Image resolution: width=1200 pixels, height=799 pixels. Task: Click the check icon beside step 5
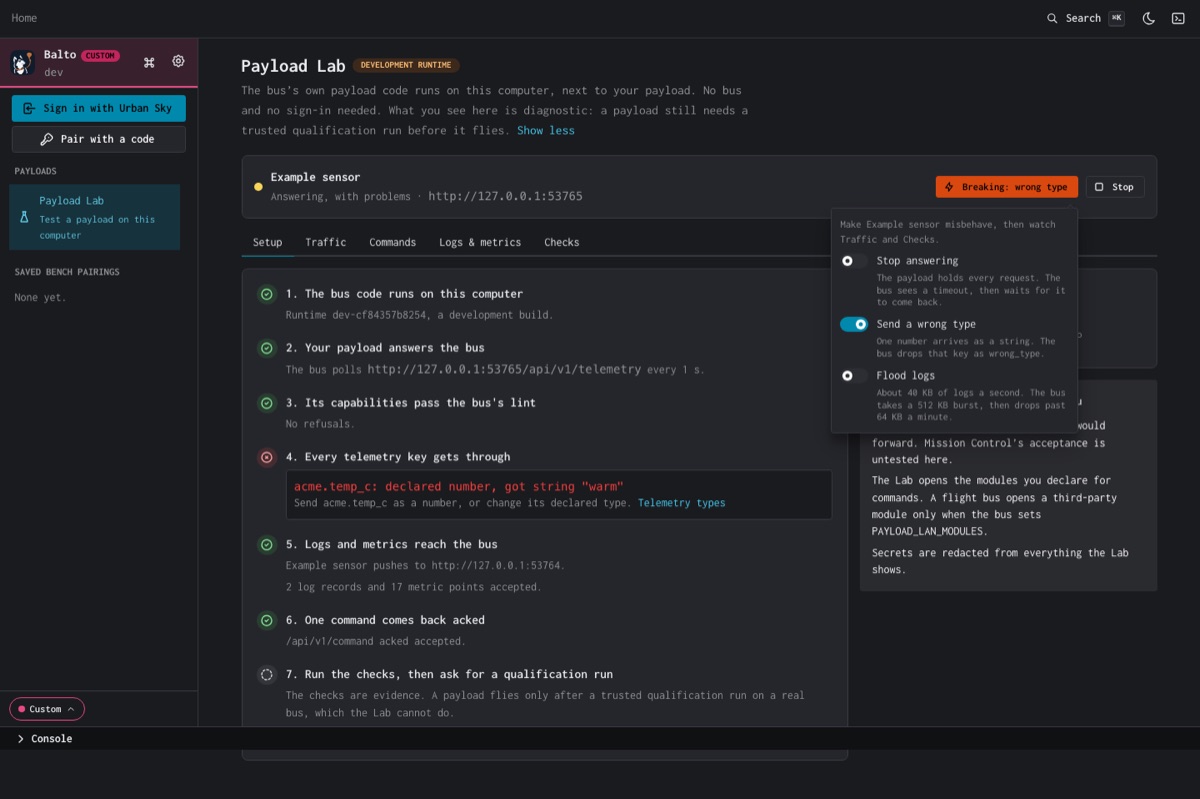(267, 545)
